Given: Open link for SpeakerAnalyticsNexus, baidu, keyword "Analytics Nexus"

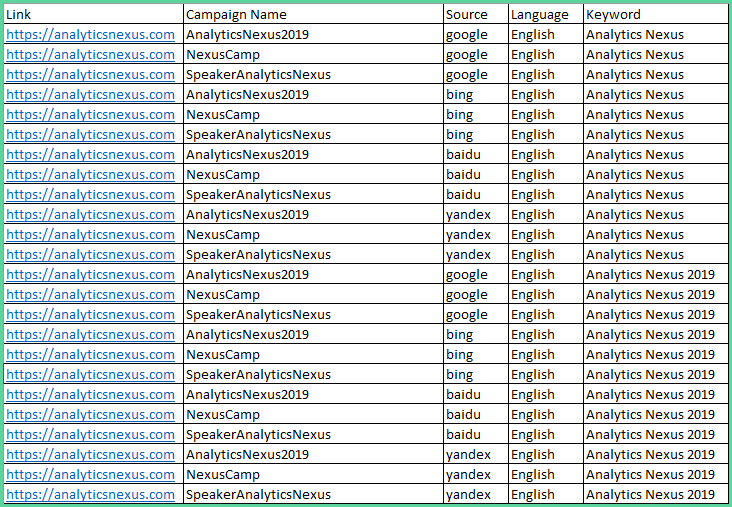Looking at the screenshot, I should pyautogui.click(x=91, y=195).
